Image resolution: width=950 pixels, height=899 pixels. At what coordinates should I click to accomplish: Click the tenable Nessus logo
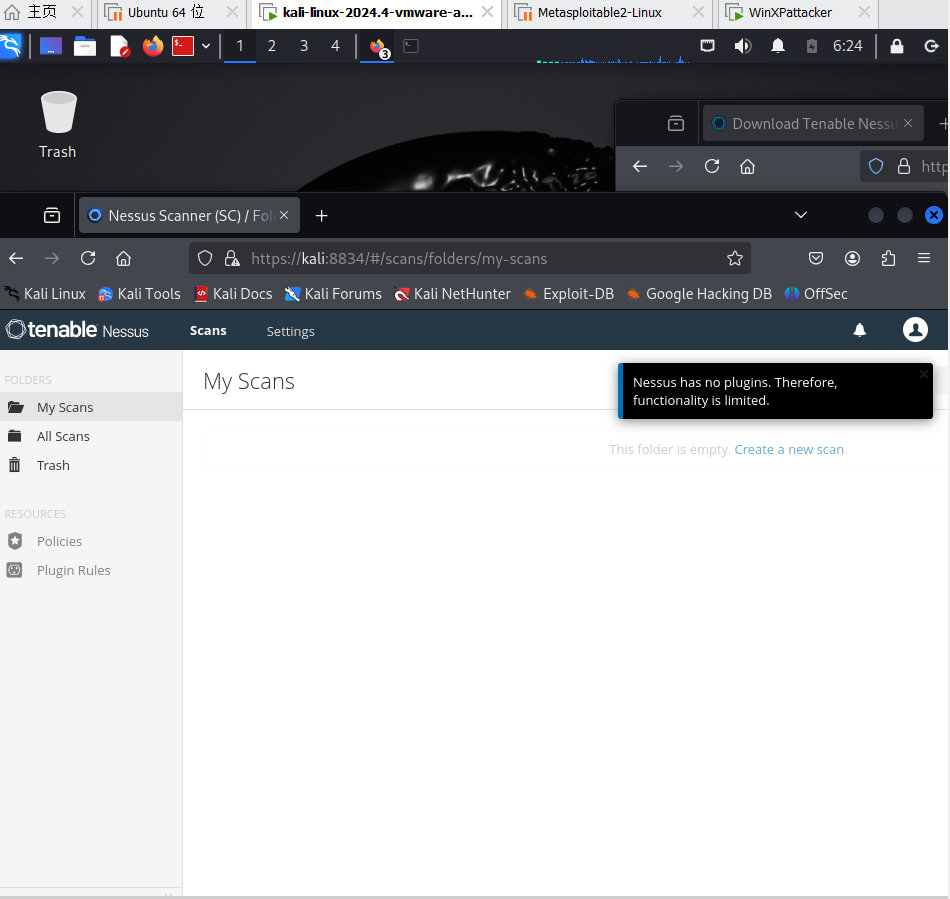point(78,330)
